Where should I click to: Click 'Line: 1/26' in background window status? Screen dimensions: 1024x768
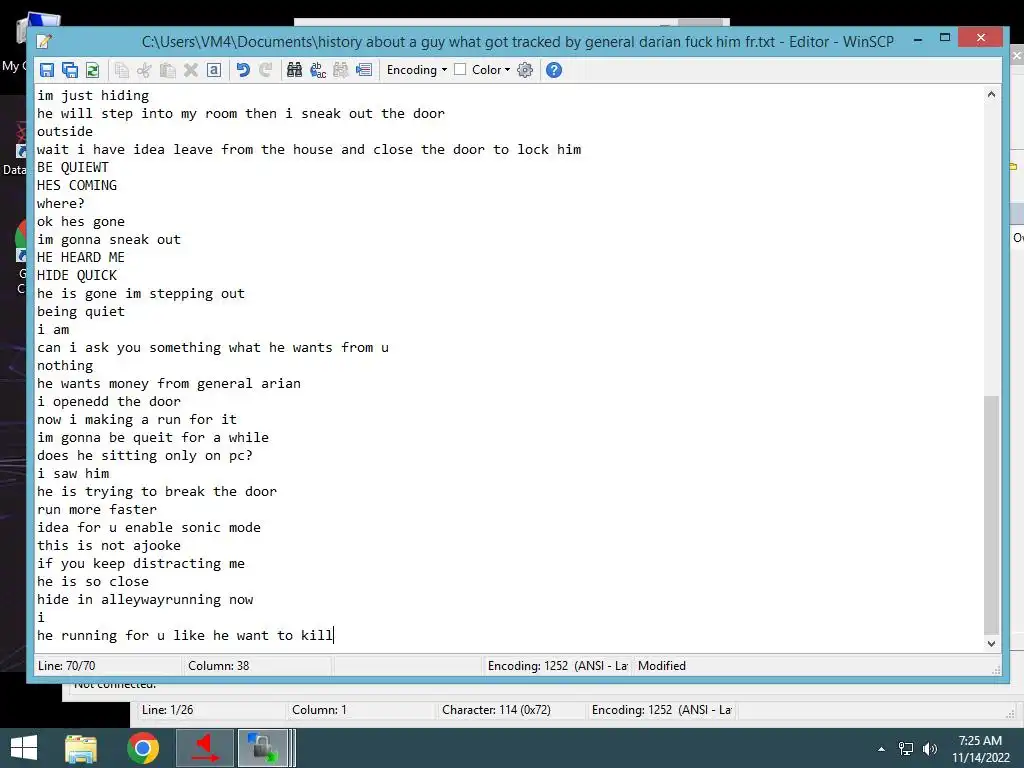[x=167, y=710]
